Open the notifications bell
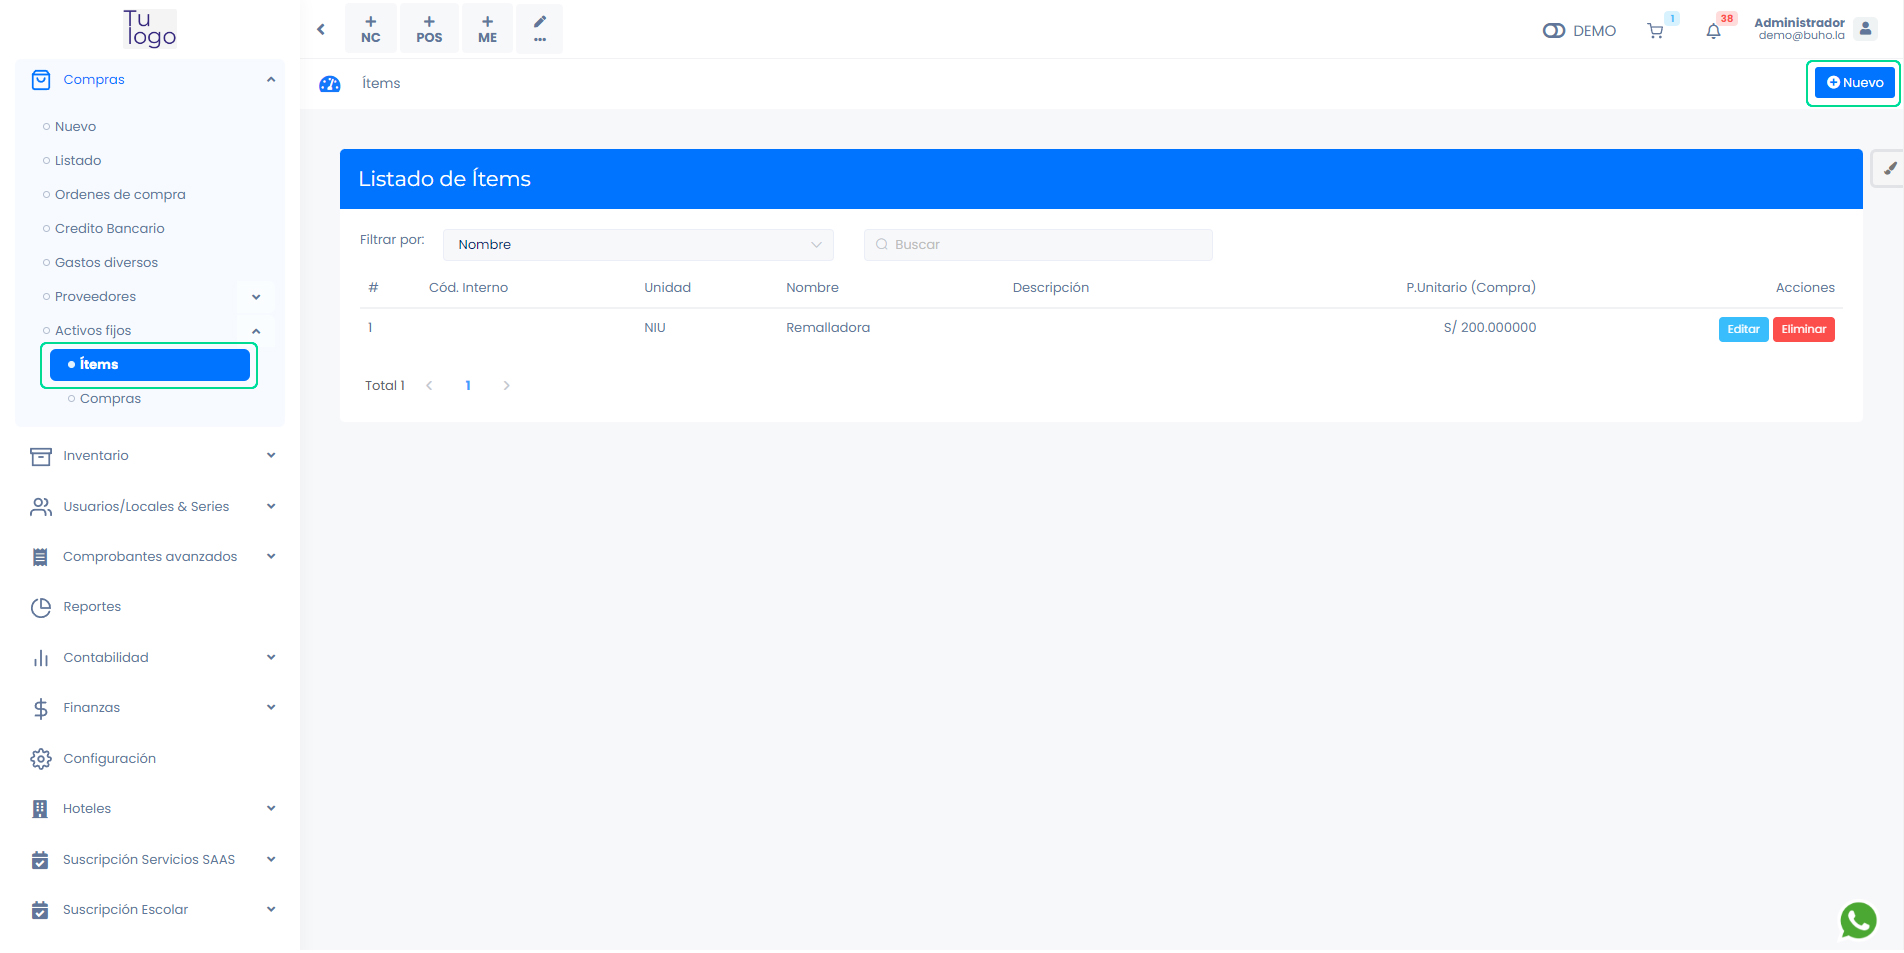The width and height of the screenshot is (1904, 953). (1713, 31)
